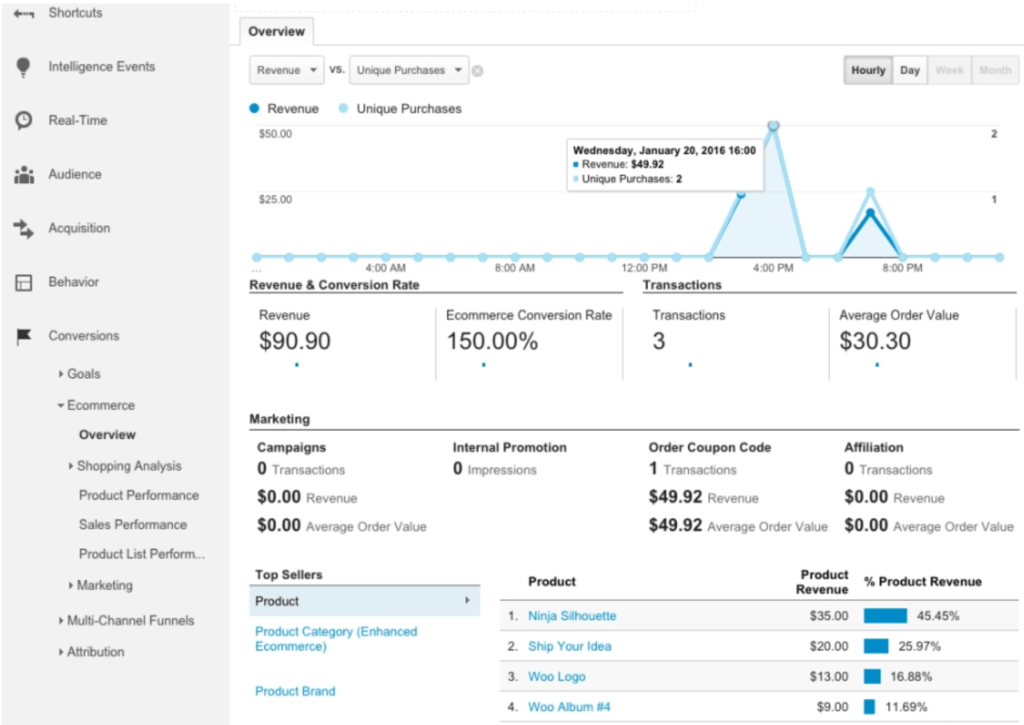Click the 45.45% revenue bar for Ninja Silhouette
Screen dimensions: 1024x725
tap(888, 616)
